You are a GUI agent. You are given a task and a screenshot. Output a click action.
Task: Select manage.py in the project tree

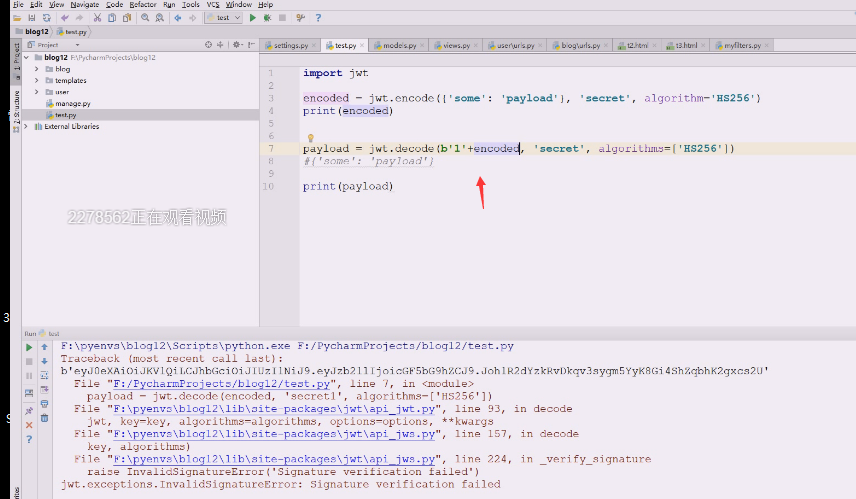[x=73, y=103]
